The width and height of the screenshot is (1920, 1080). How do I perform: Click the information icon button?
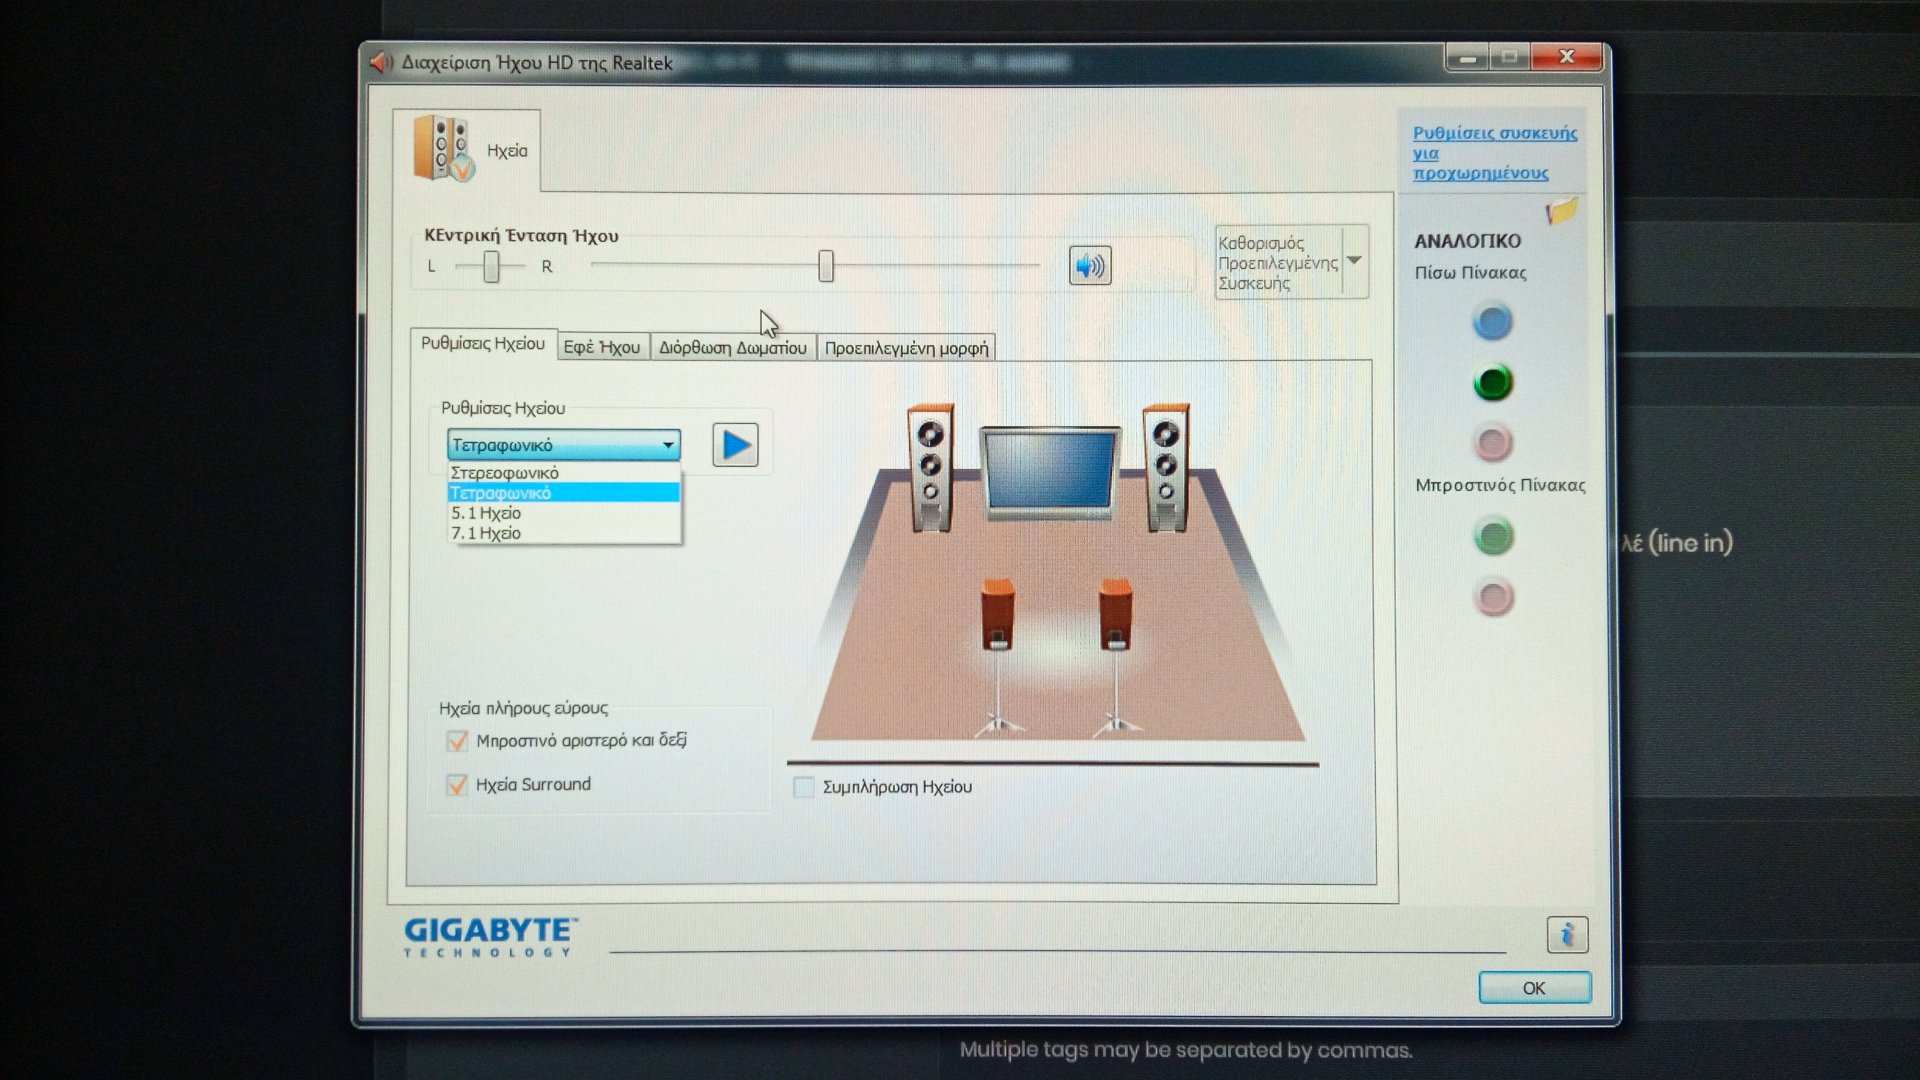1567,935
